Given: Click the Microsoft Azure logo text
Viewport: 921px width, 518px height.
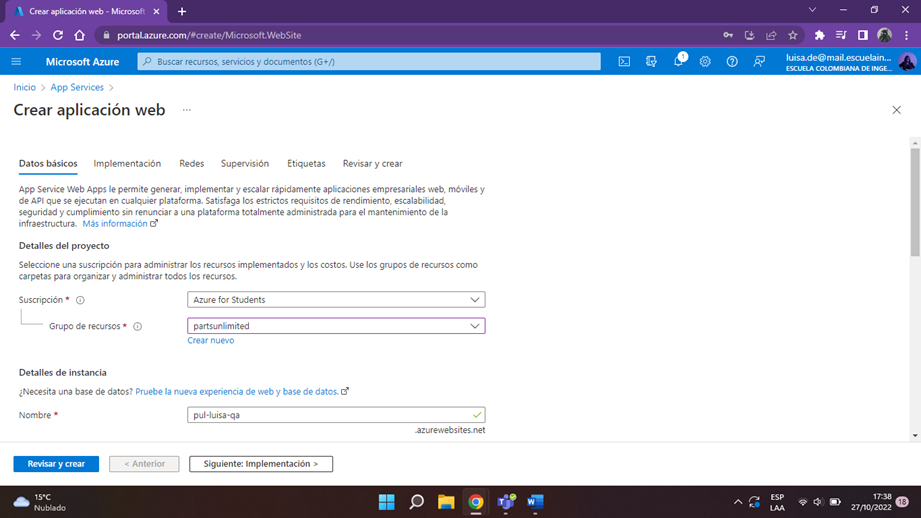Looking at the screenshot, I should pyautogui.click(x=82, y=62).
